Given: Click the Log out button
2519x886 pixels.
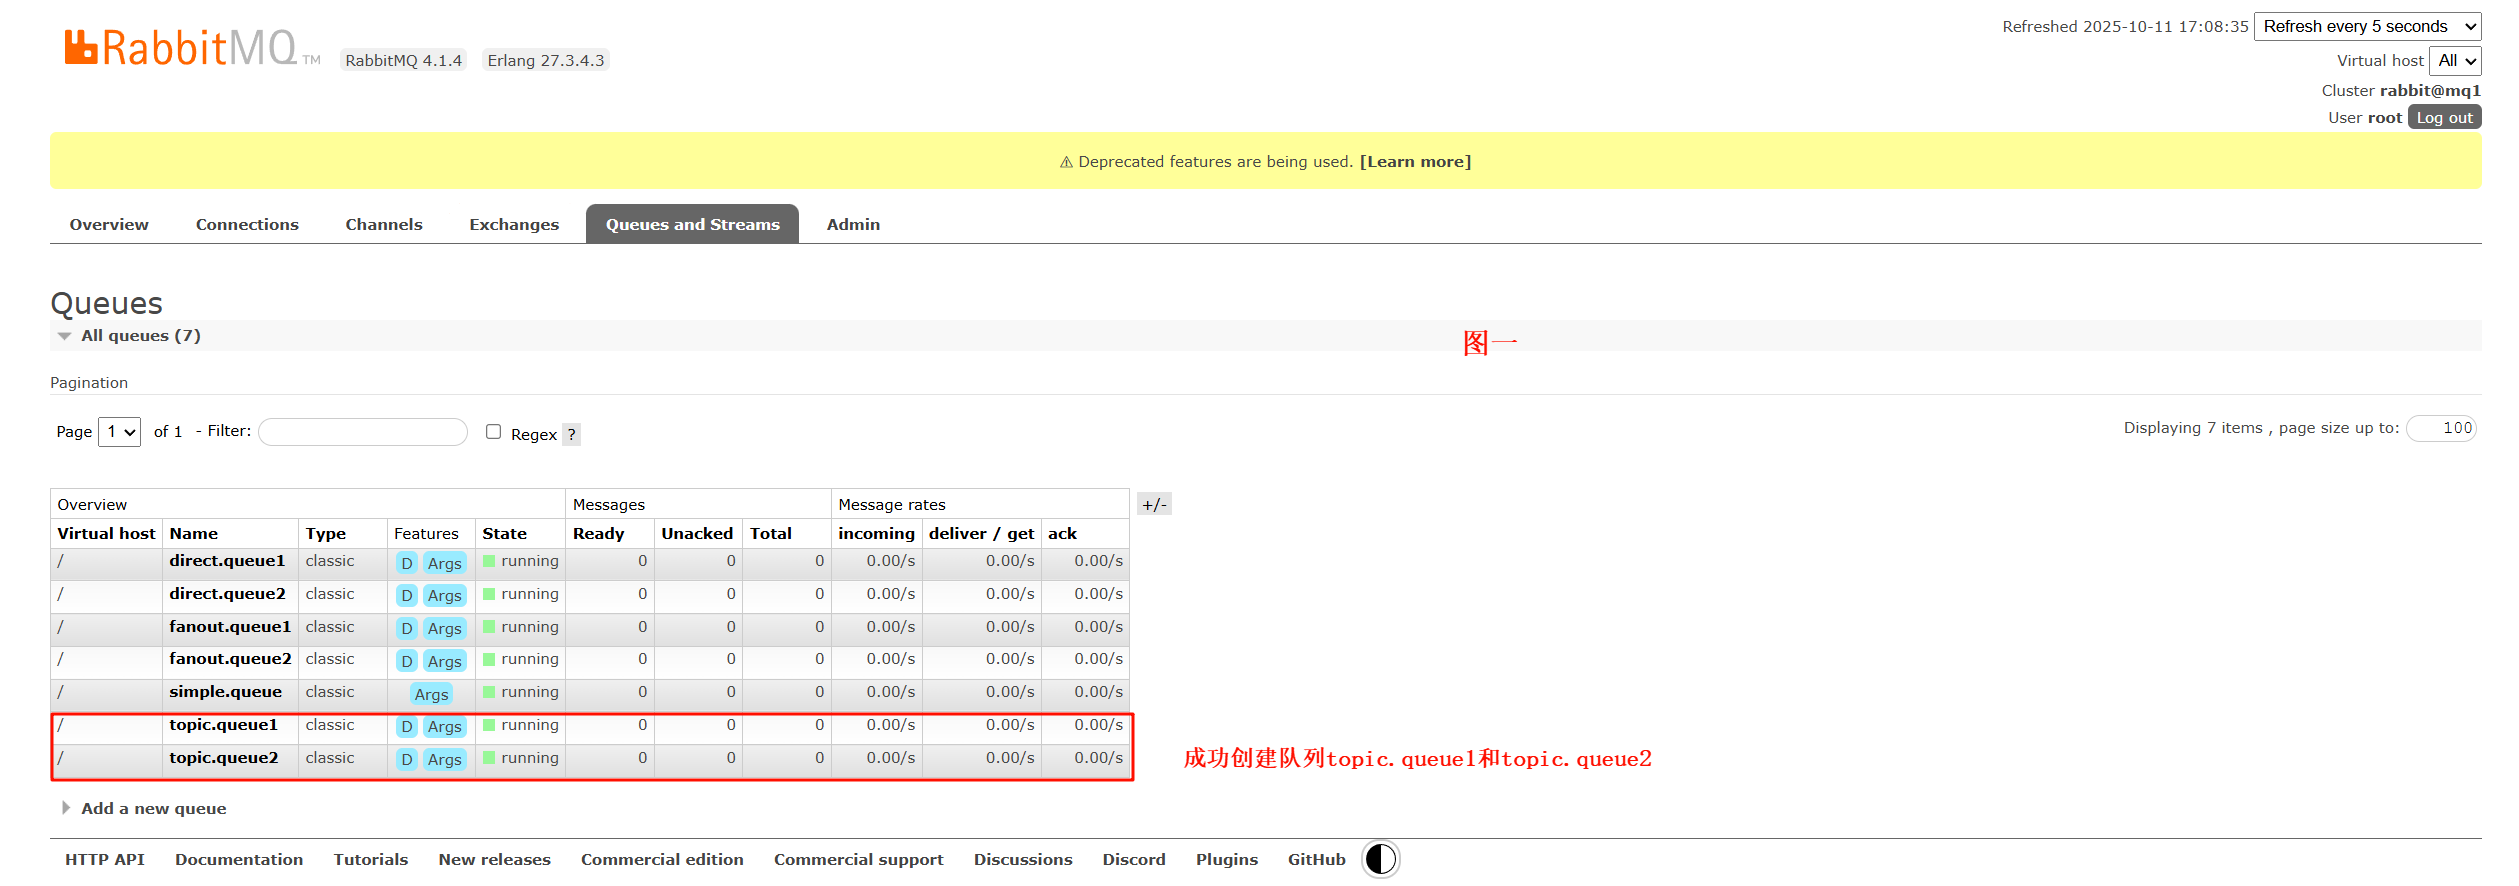Looking at the screenshot, I should [x=2444, y=117].
